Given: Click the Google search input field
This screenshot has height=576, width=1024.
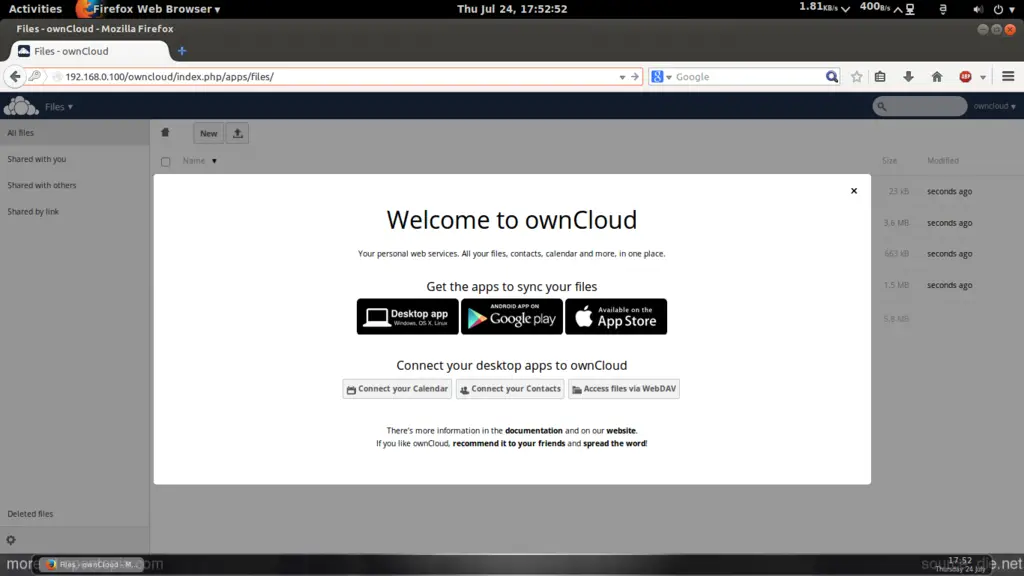Looking at the screenshot, I should (x=746, y=77).
